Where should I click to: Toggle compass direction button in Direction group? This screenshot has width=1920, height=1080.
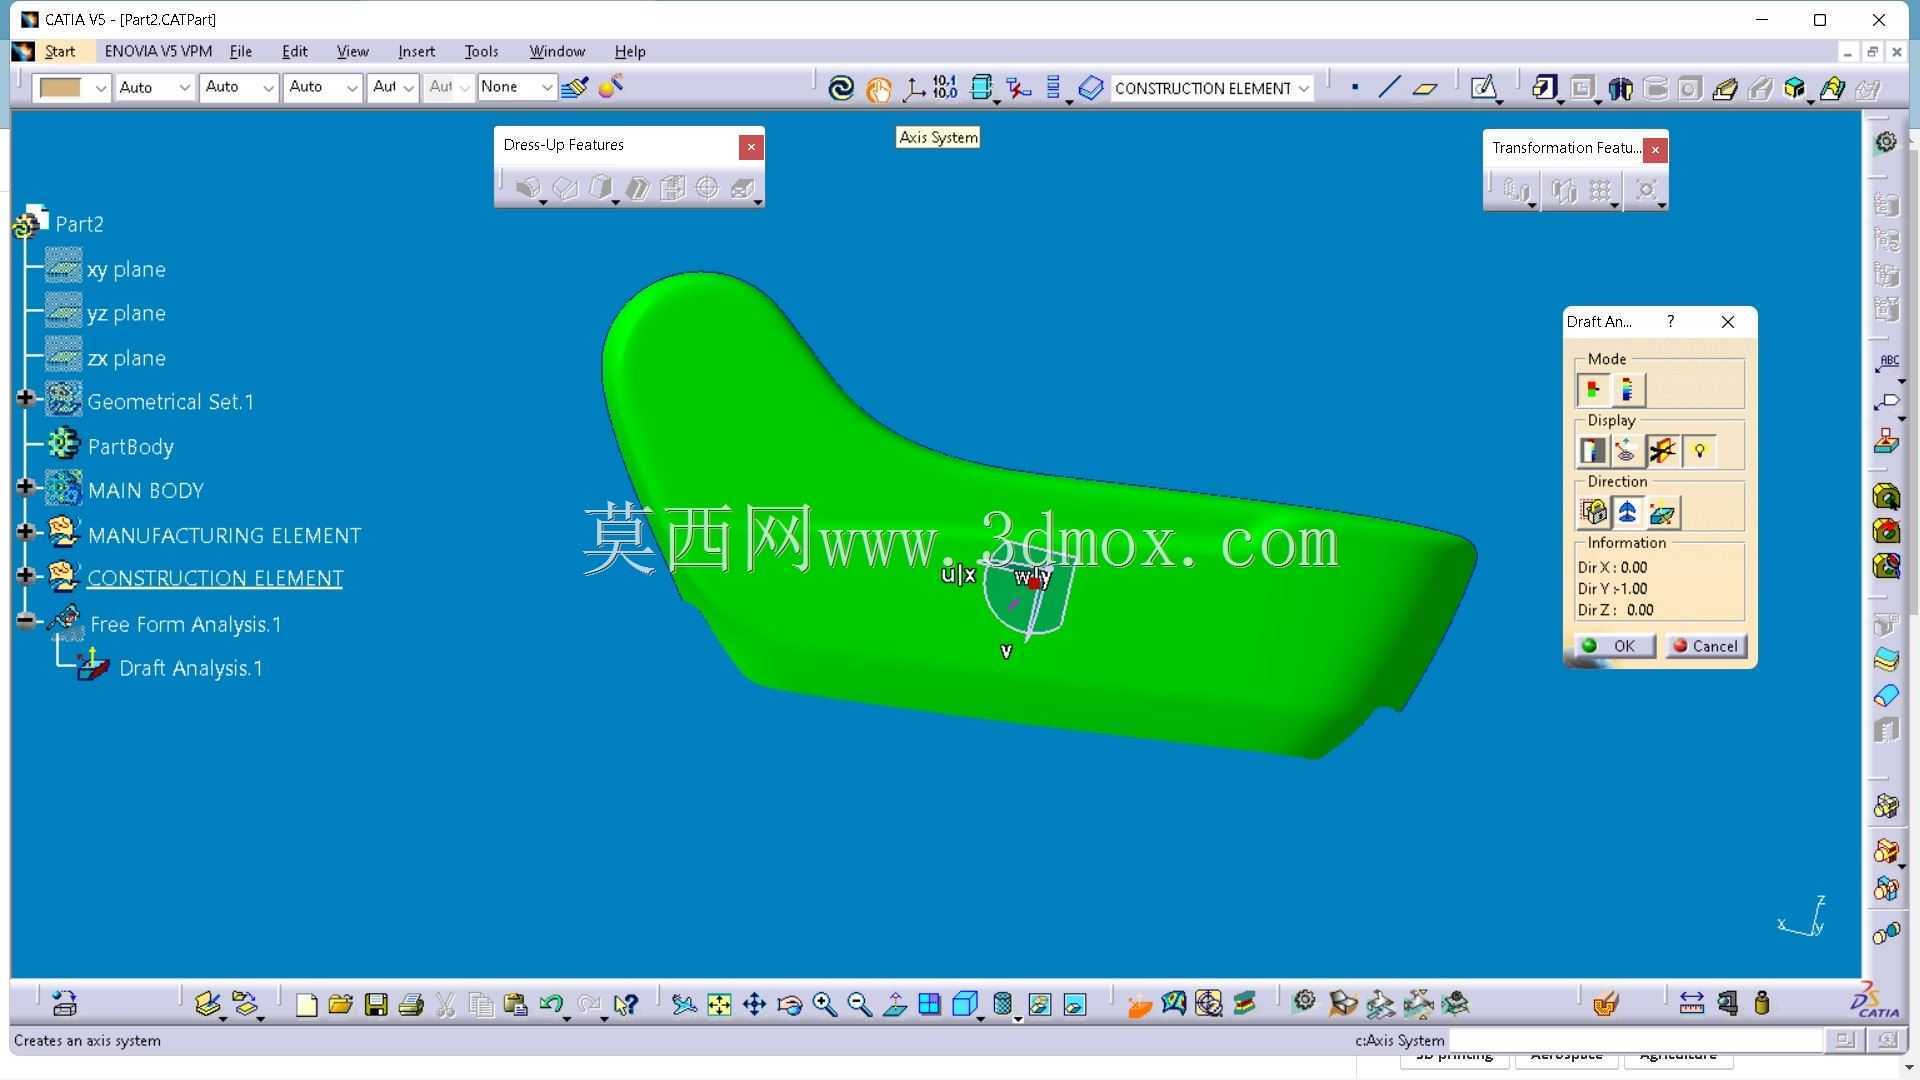tap(1627, 513)
